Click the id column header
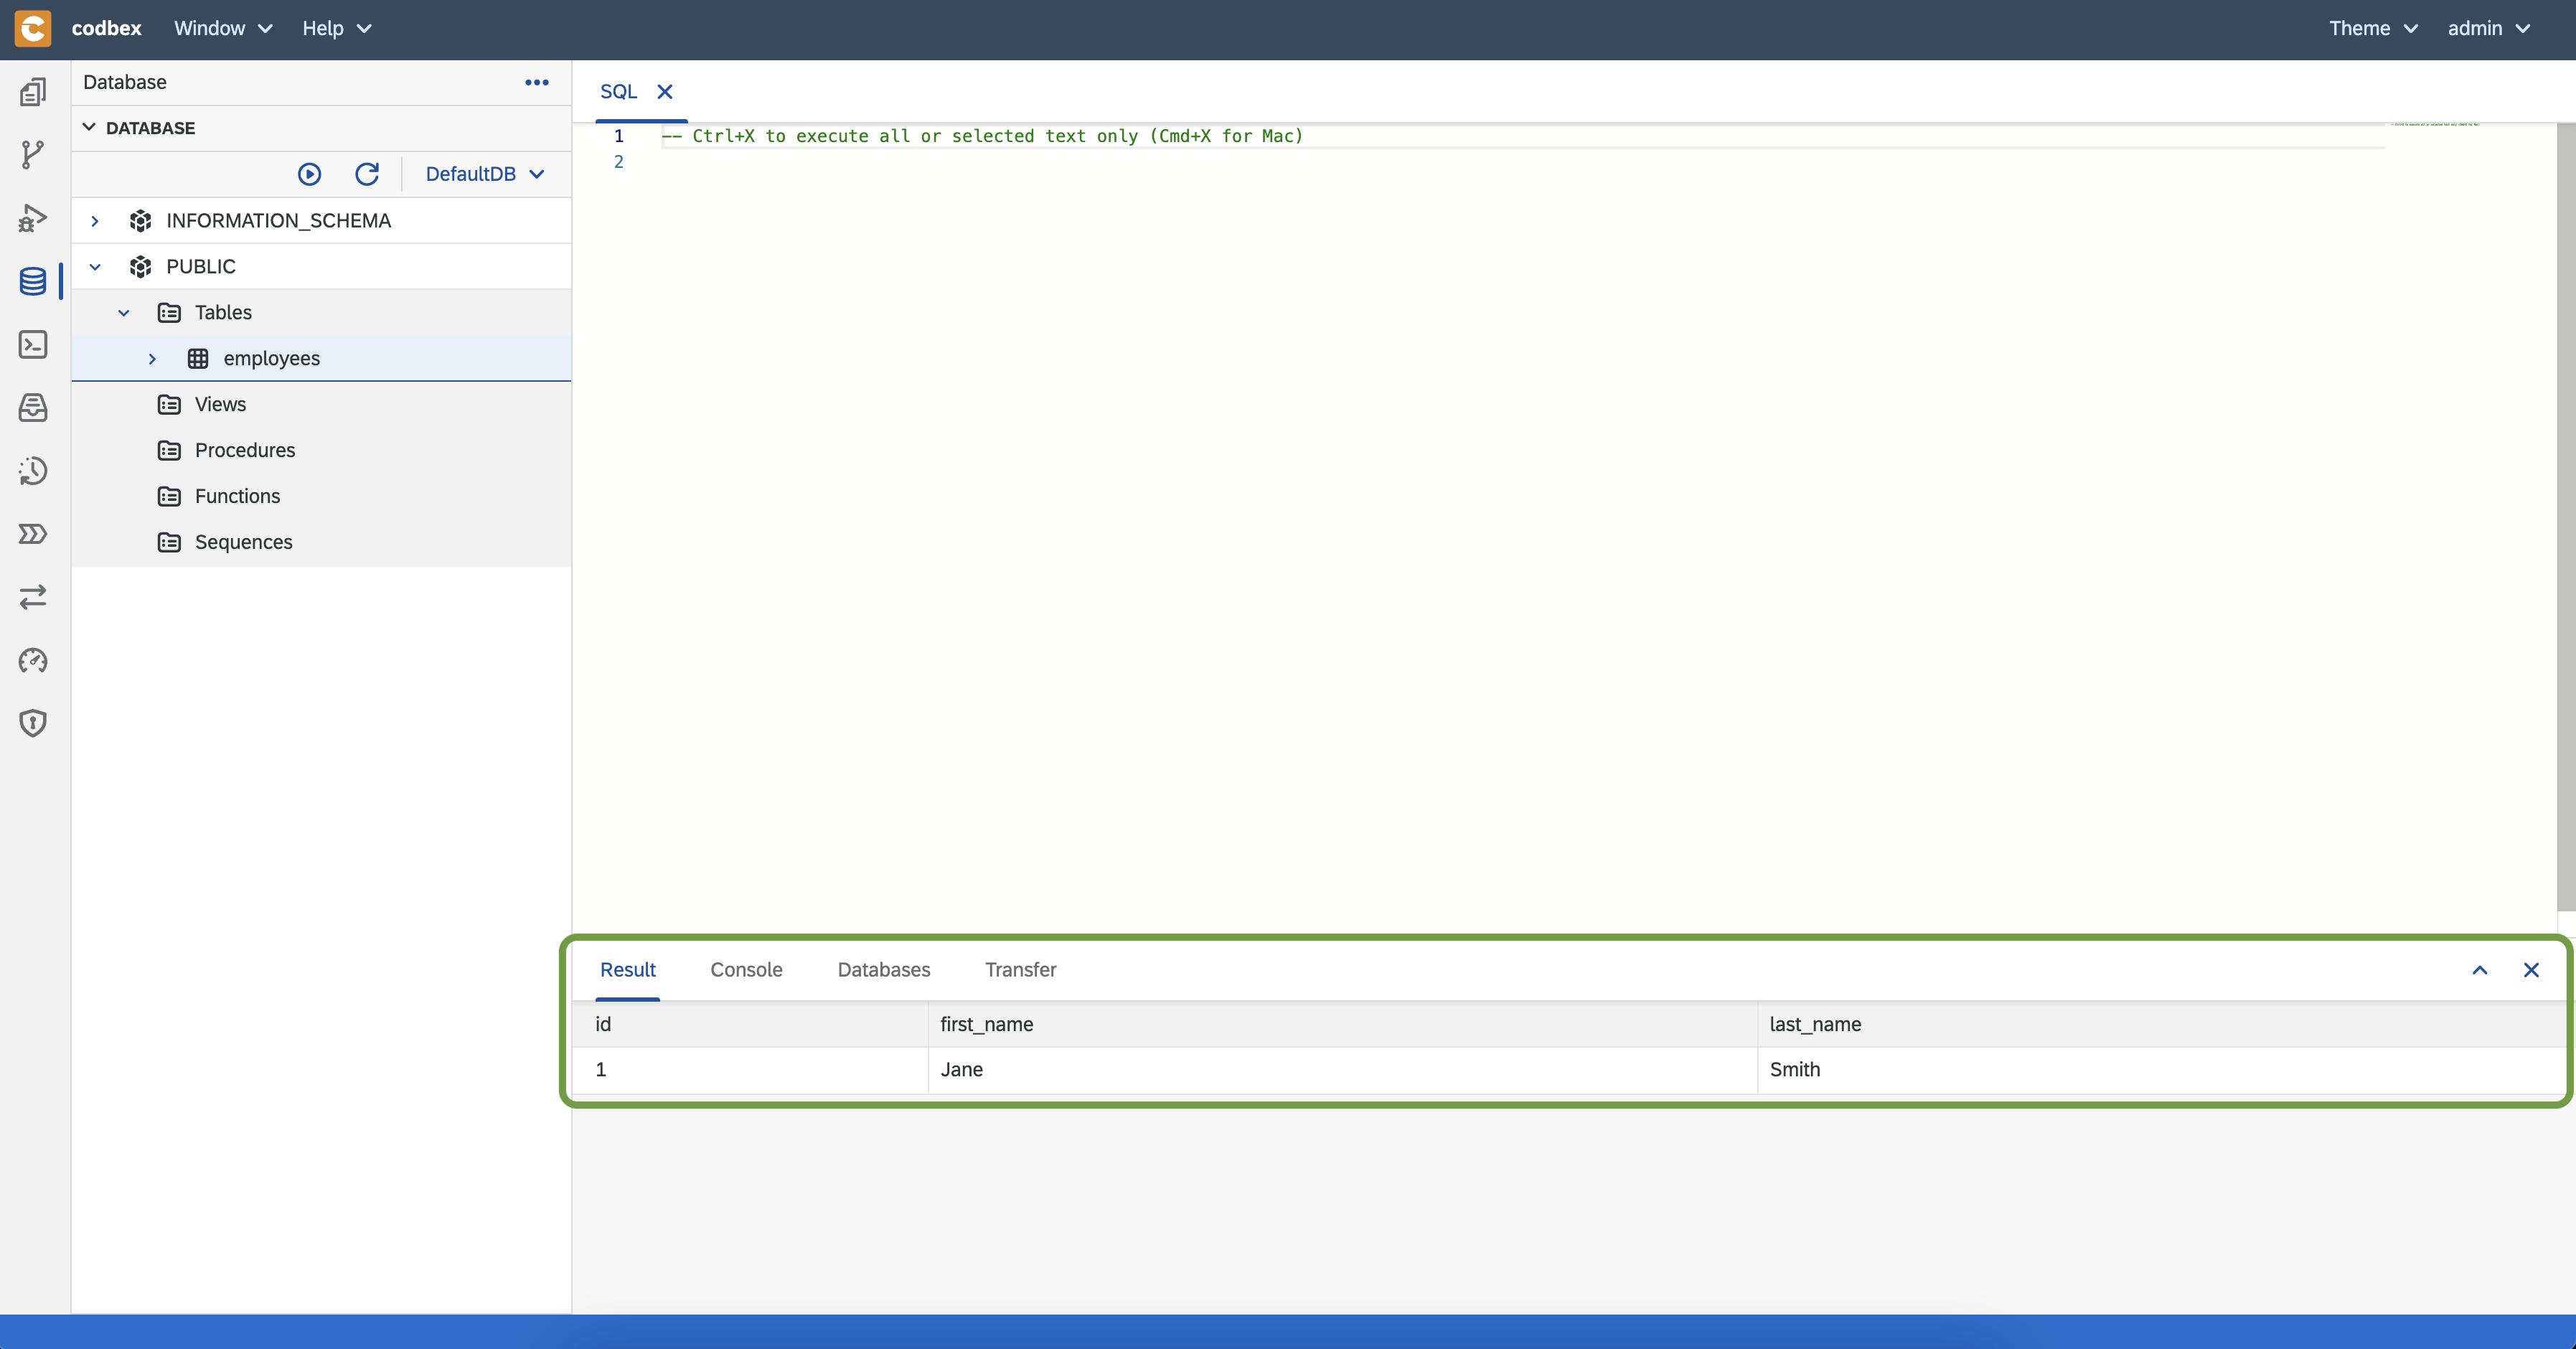 pos(751,1025)
